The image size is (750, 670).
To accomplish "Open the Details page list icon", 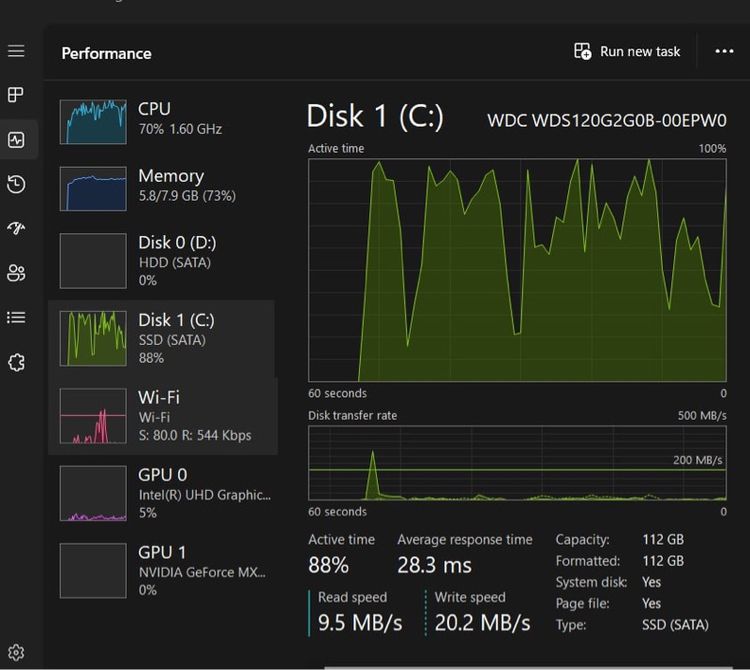I will point(16,317).
